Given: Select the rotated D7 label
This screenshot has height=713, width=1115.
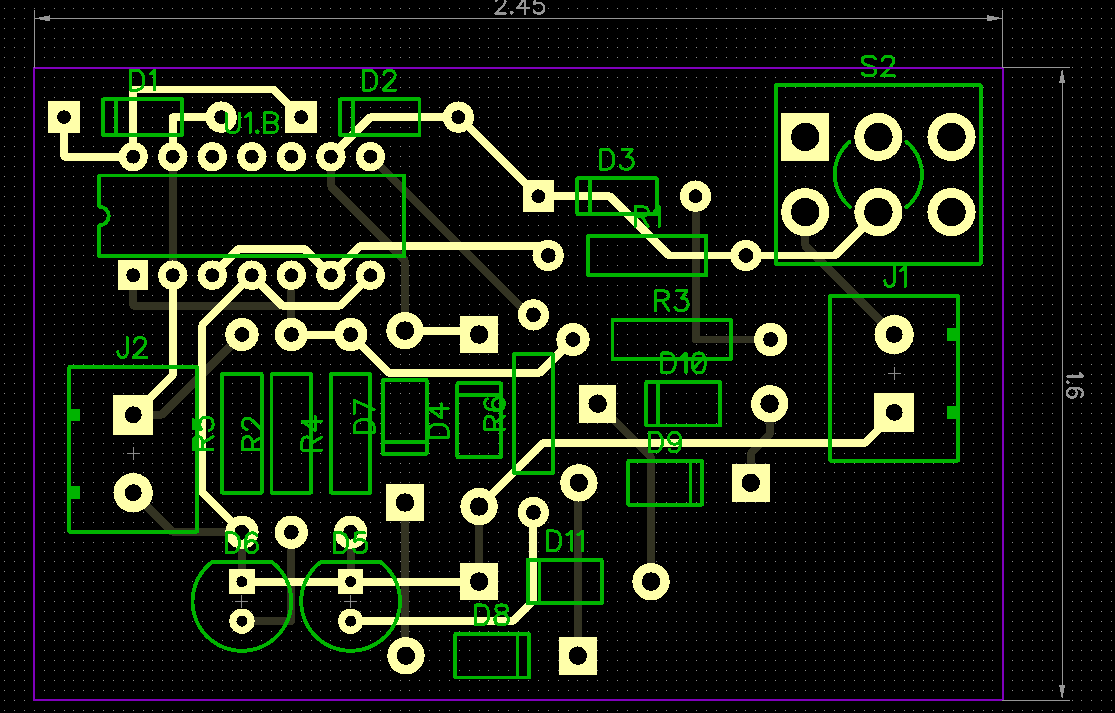Looking at the screenshot, I should pyautogui.click(x=364, y=417).
